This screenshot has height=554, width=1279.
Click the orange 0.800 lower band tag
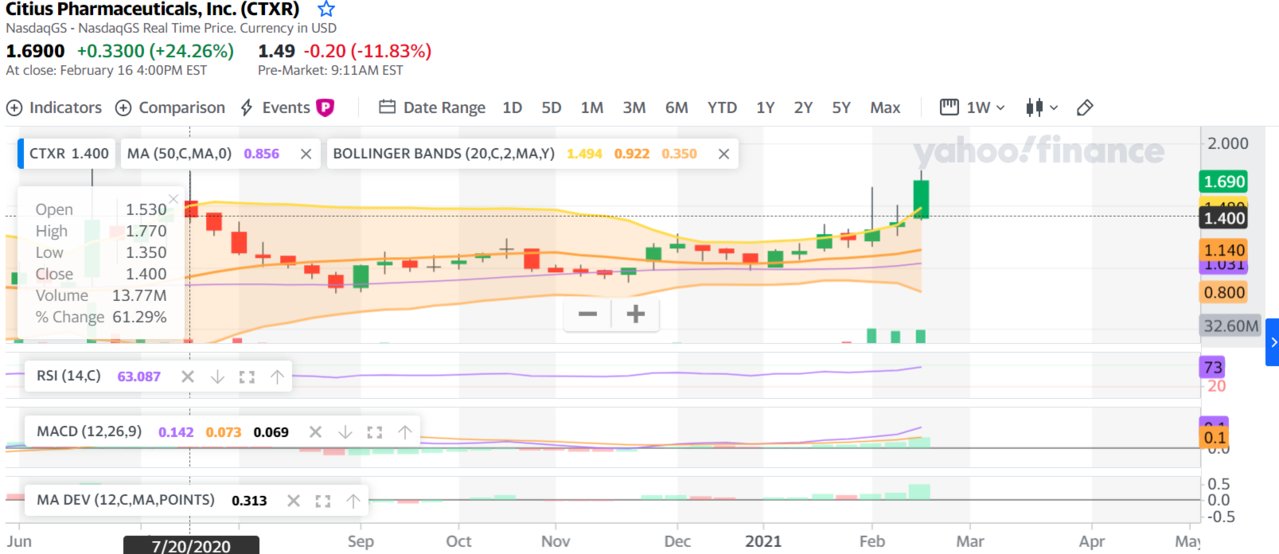[1223, 293]
